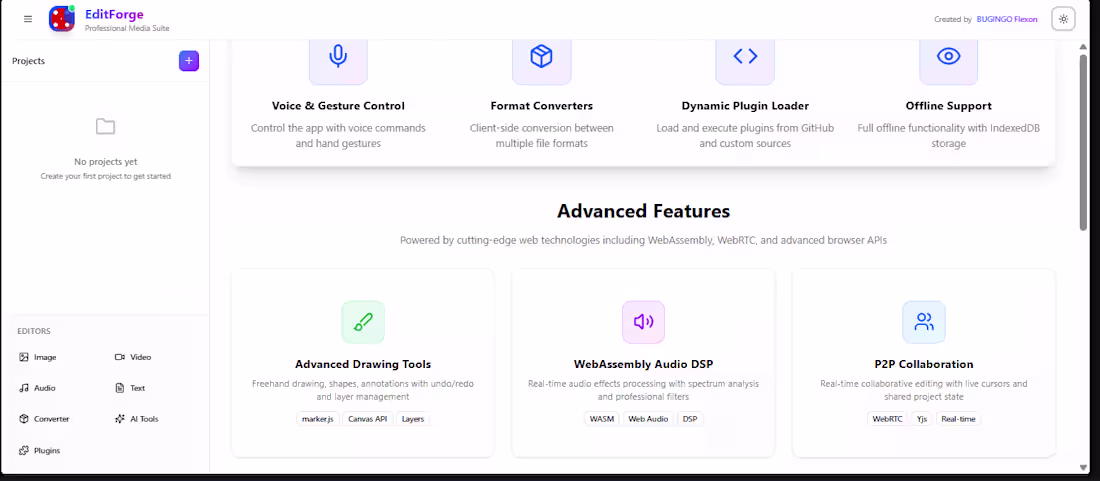1100x481 pixels.
Task: Select the Web Audio tag
Action: coord(648,419)
